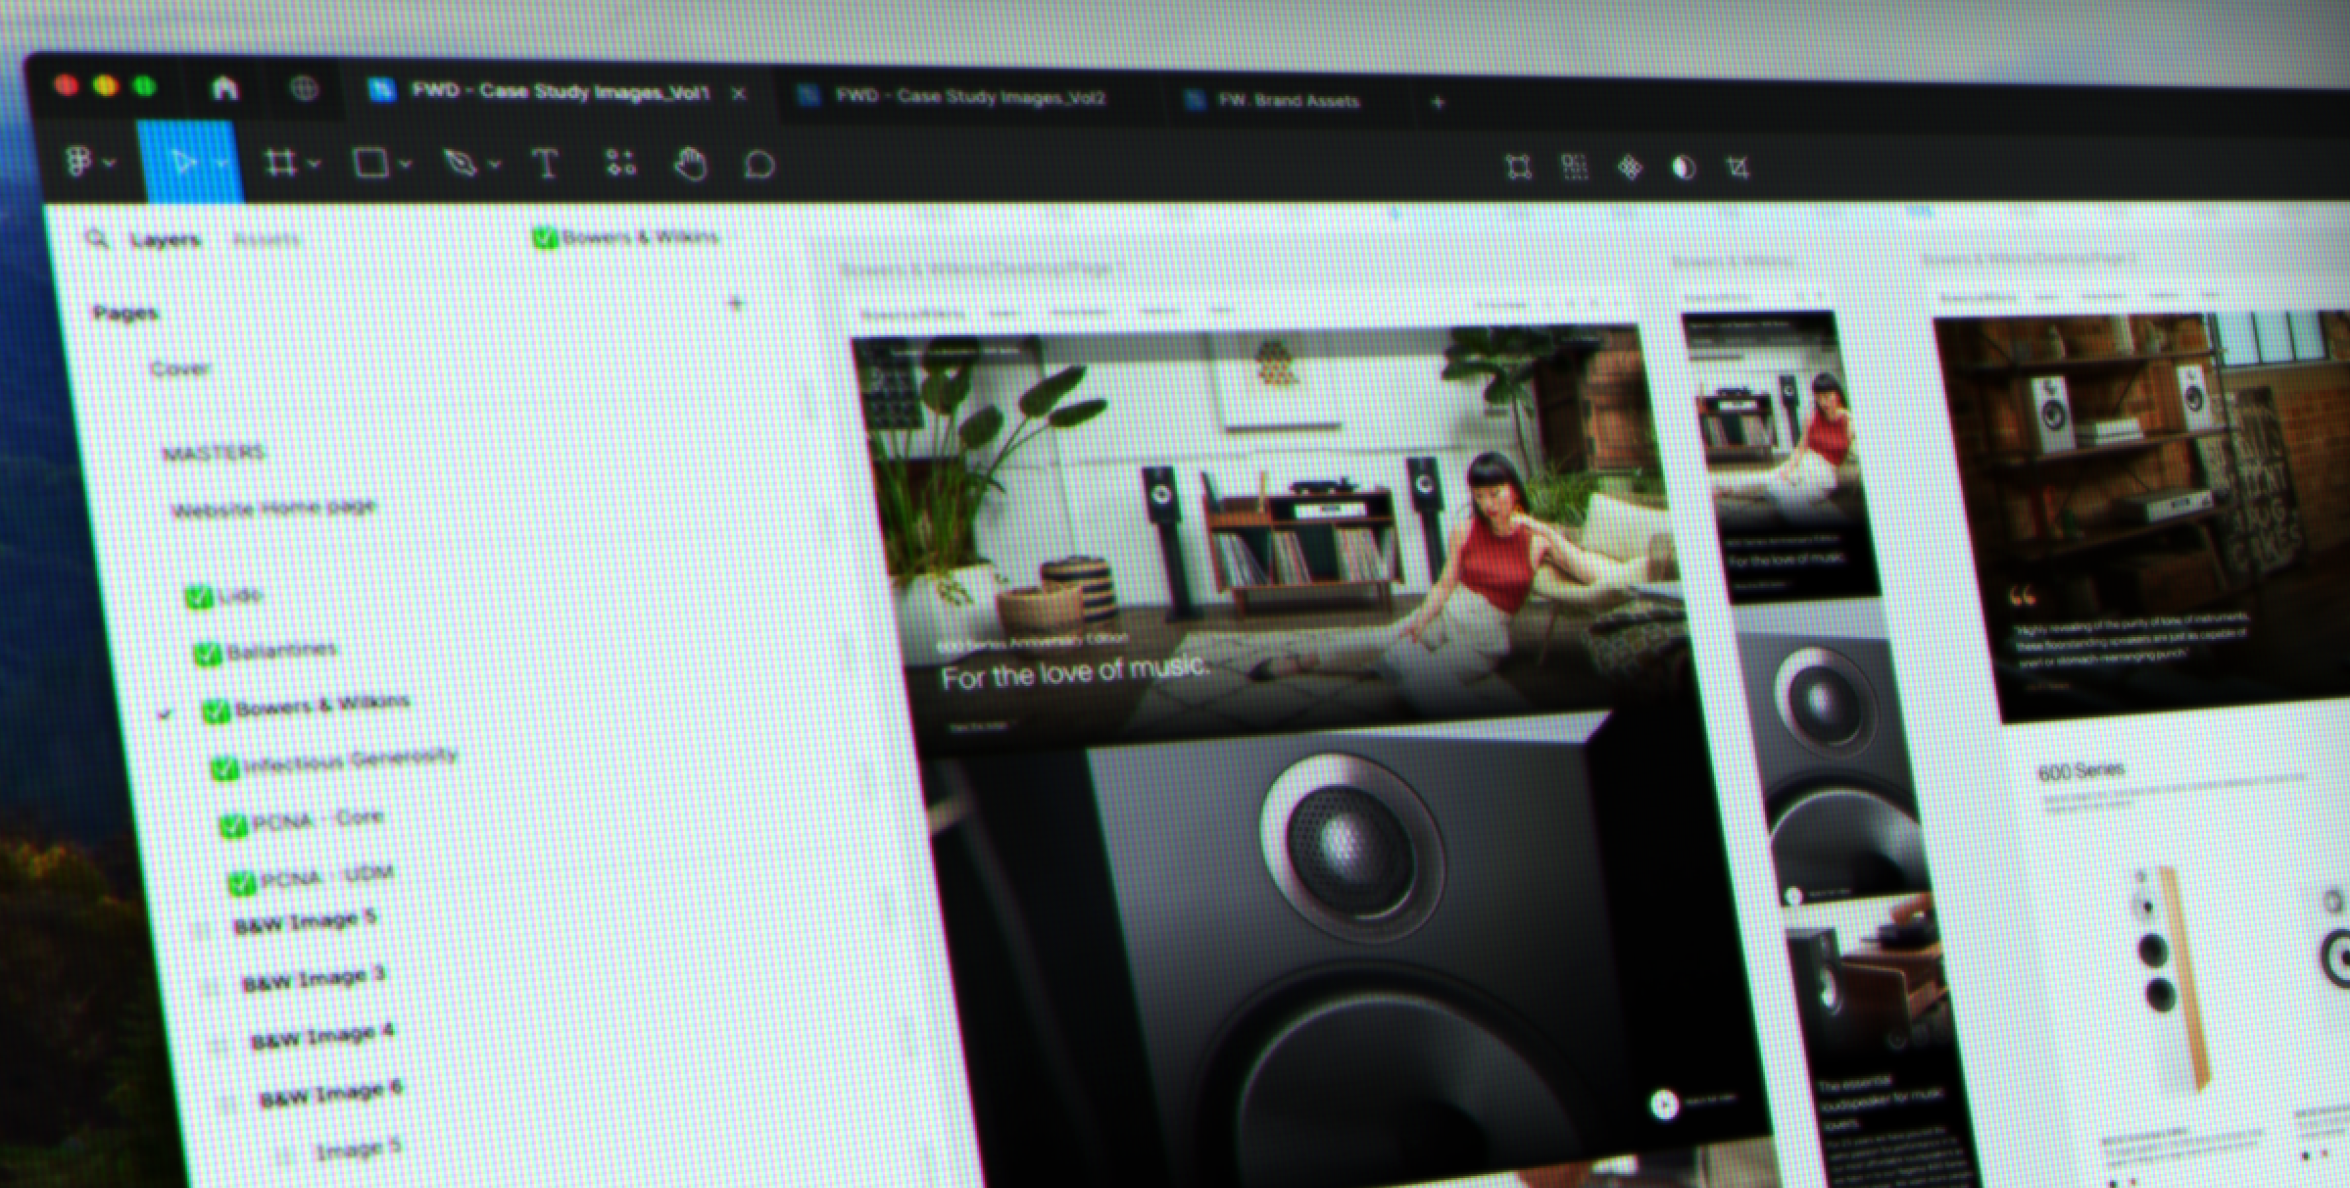Click the Create component icon
The height and width of the screenshot is (1188, 2350).
(x=1629, y=168)
